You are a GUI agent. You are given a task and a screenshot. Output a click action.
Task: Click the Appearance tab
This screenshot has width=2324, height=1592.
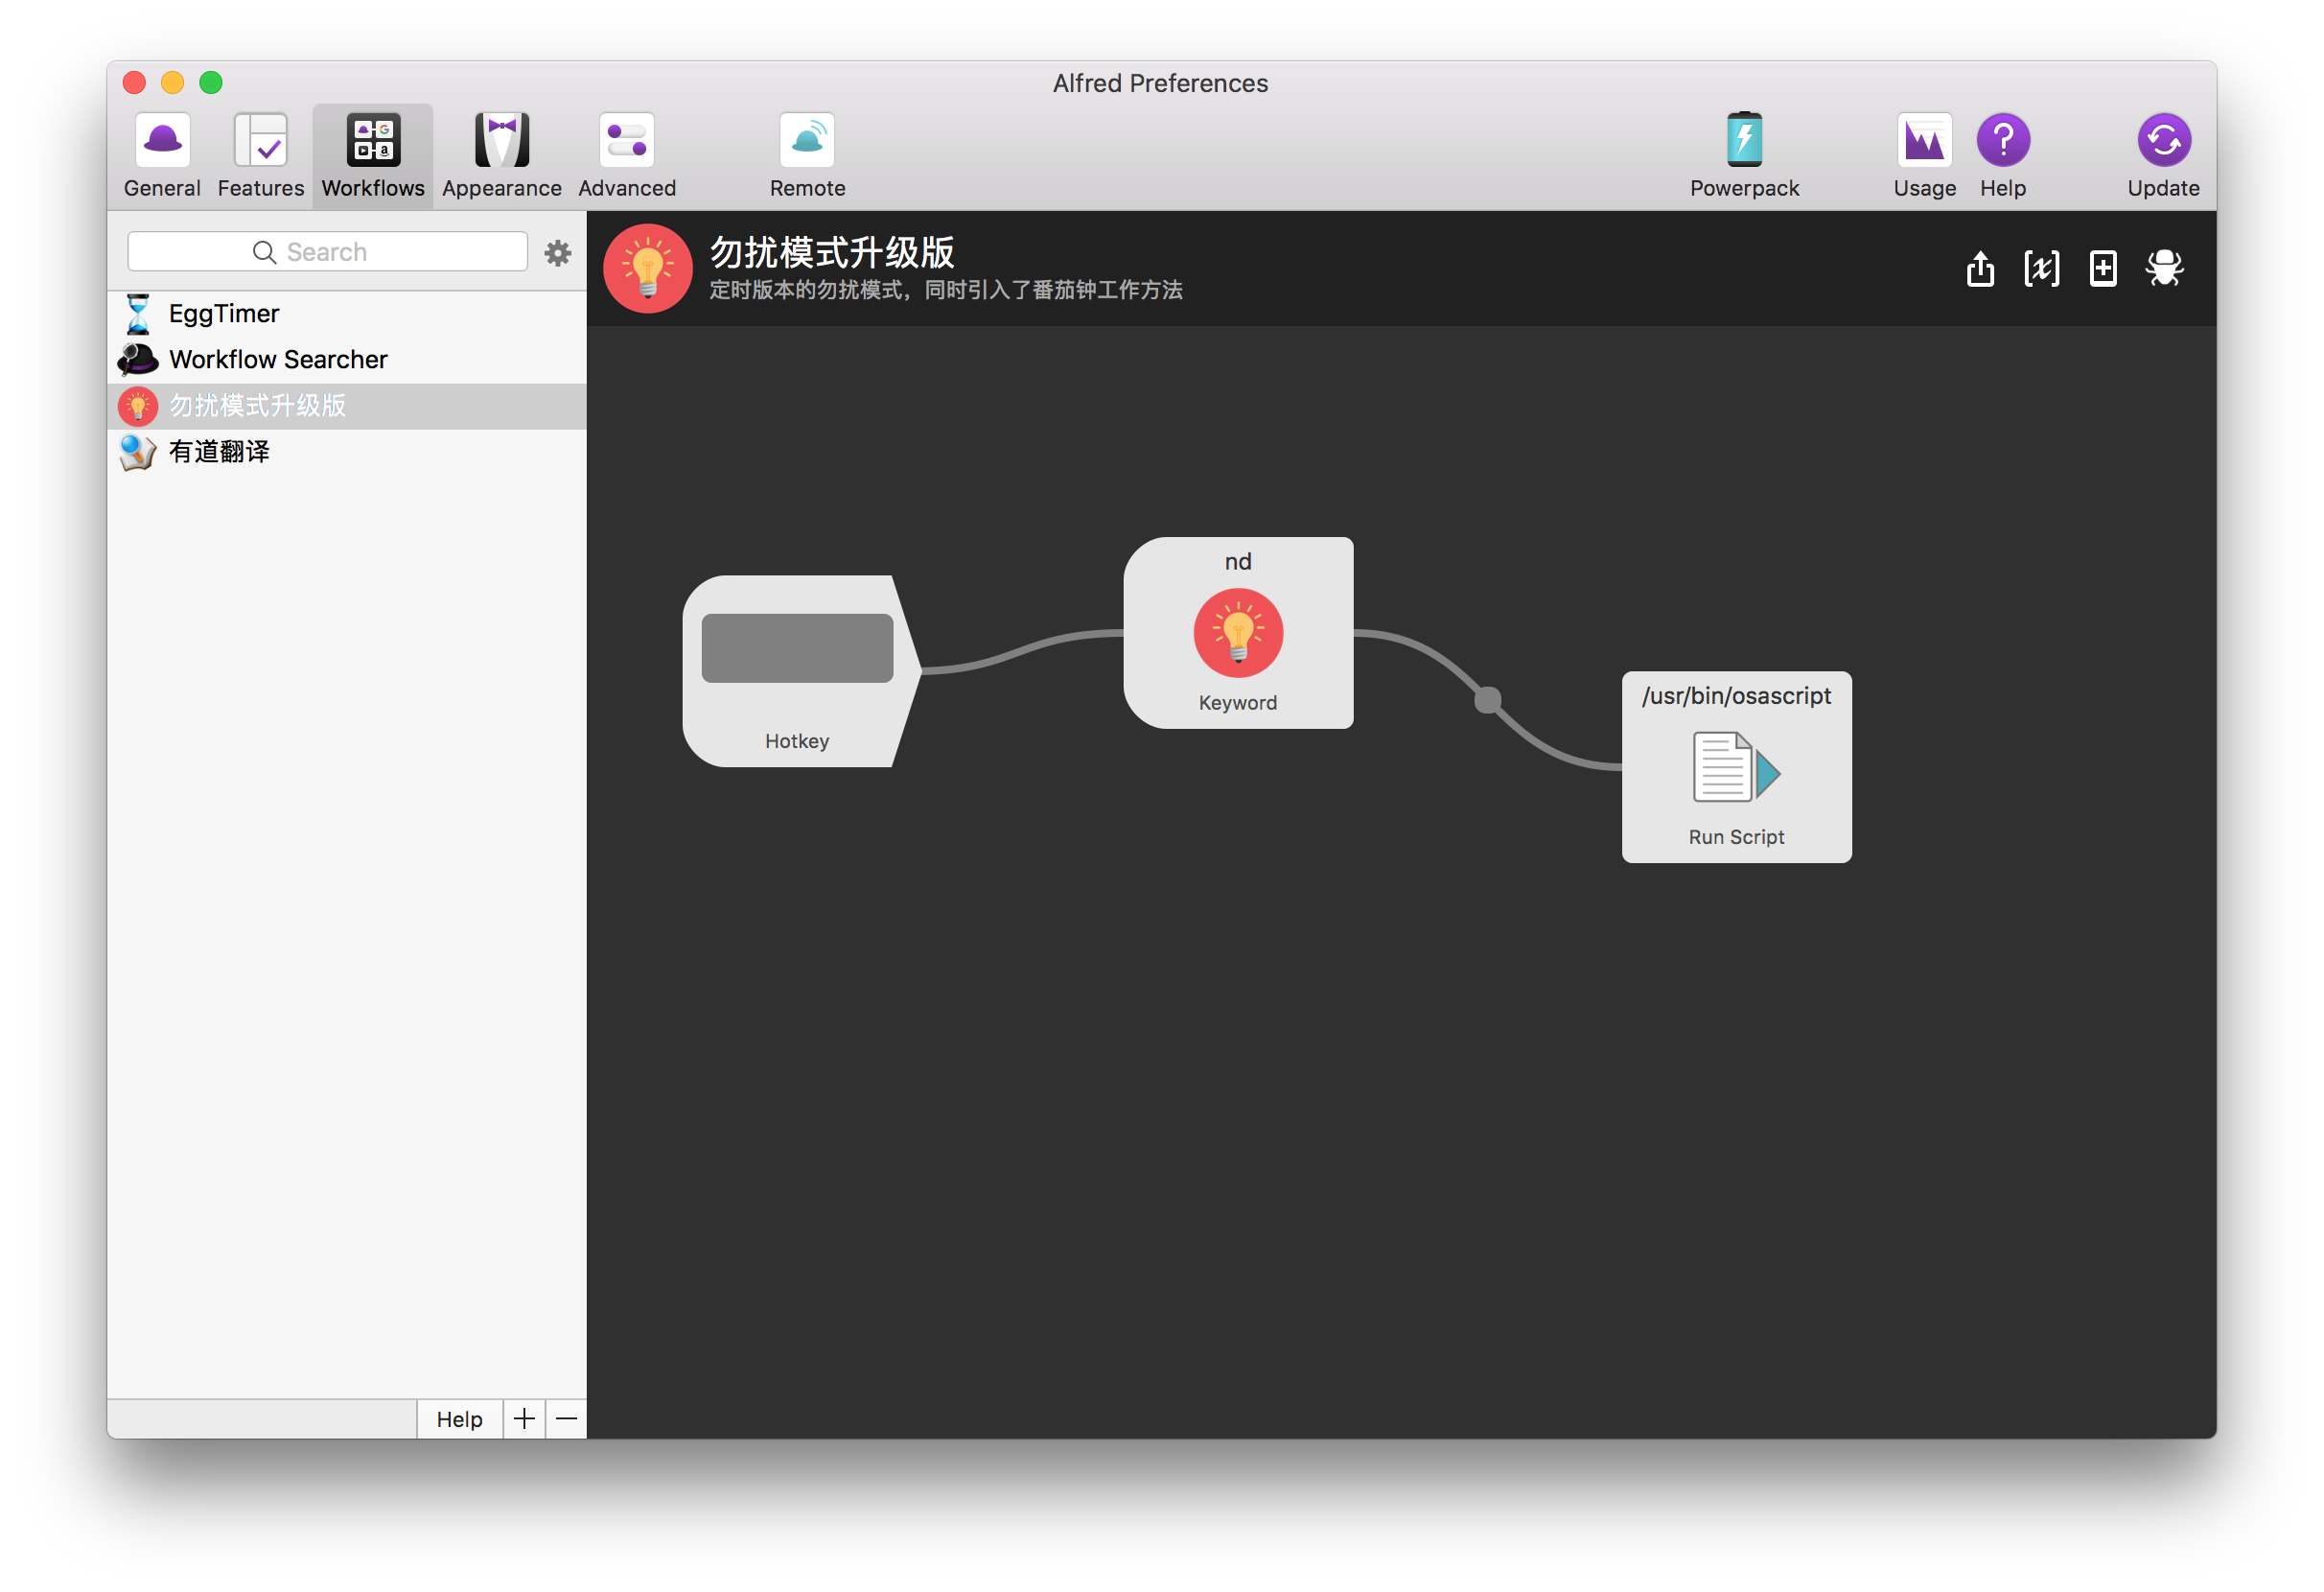[500, 153]
